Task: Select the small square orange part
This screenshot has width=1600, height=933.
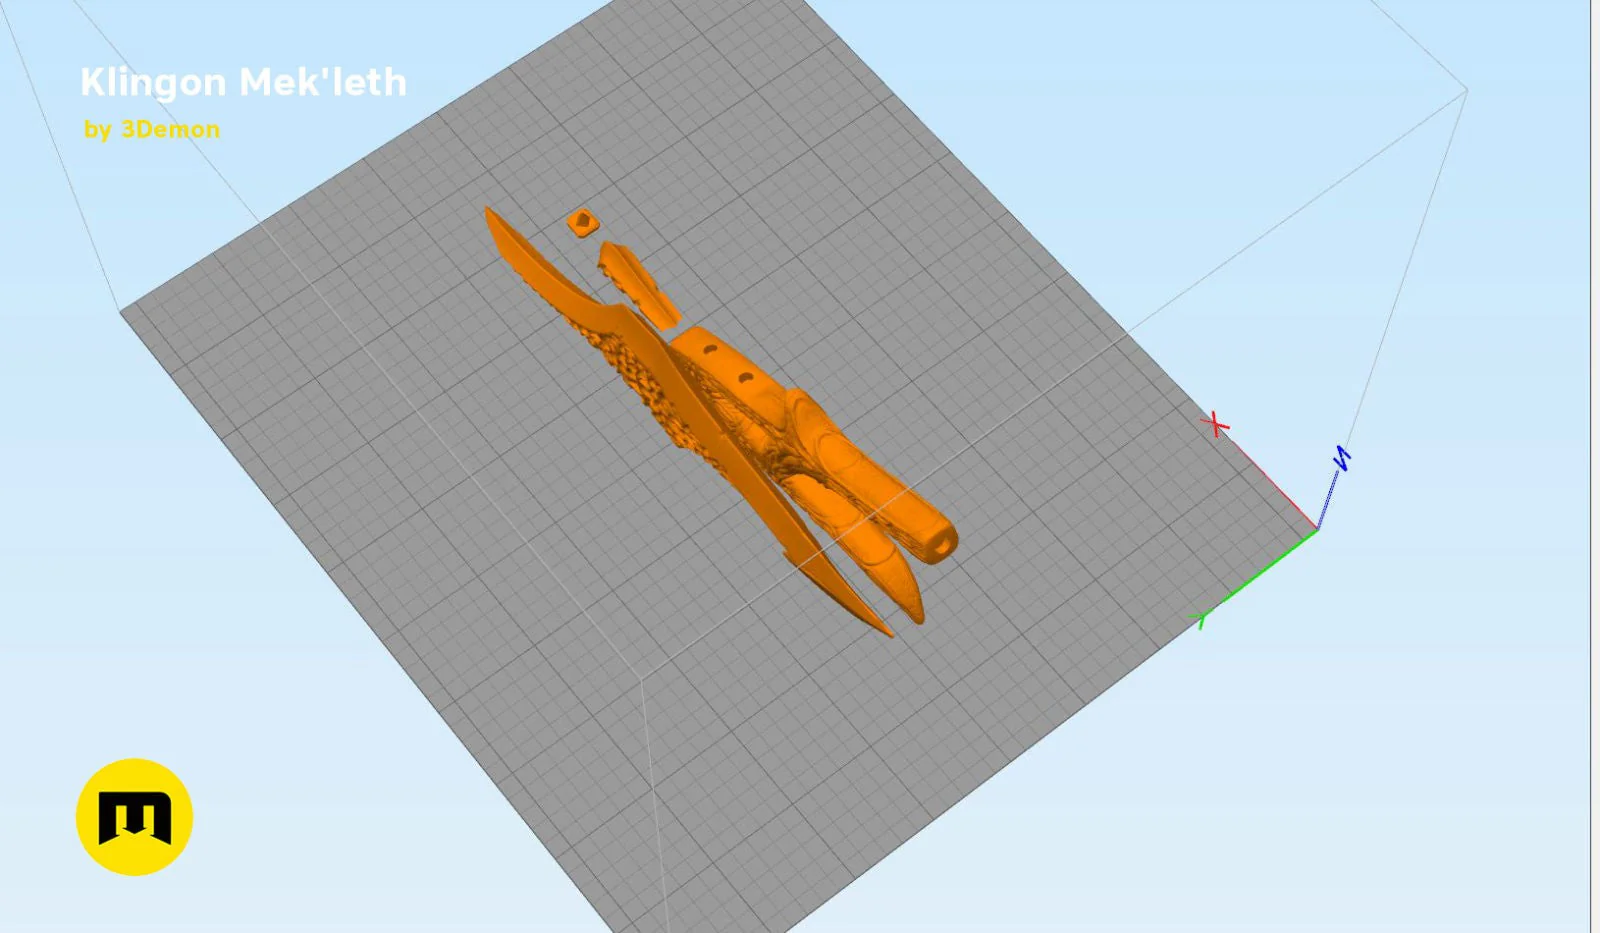Action: (x=582, y=222)
